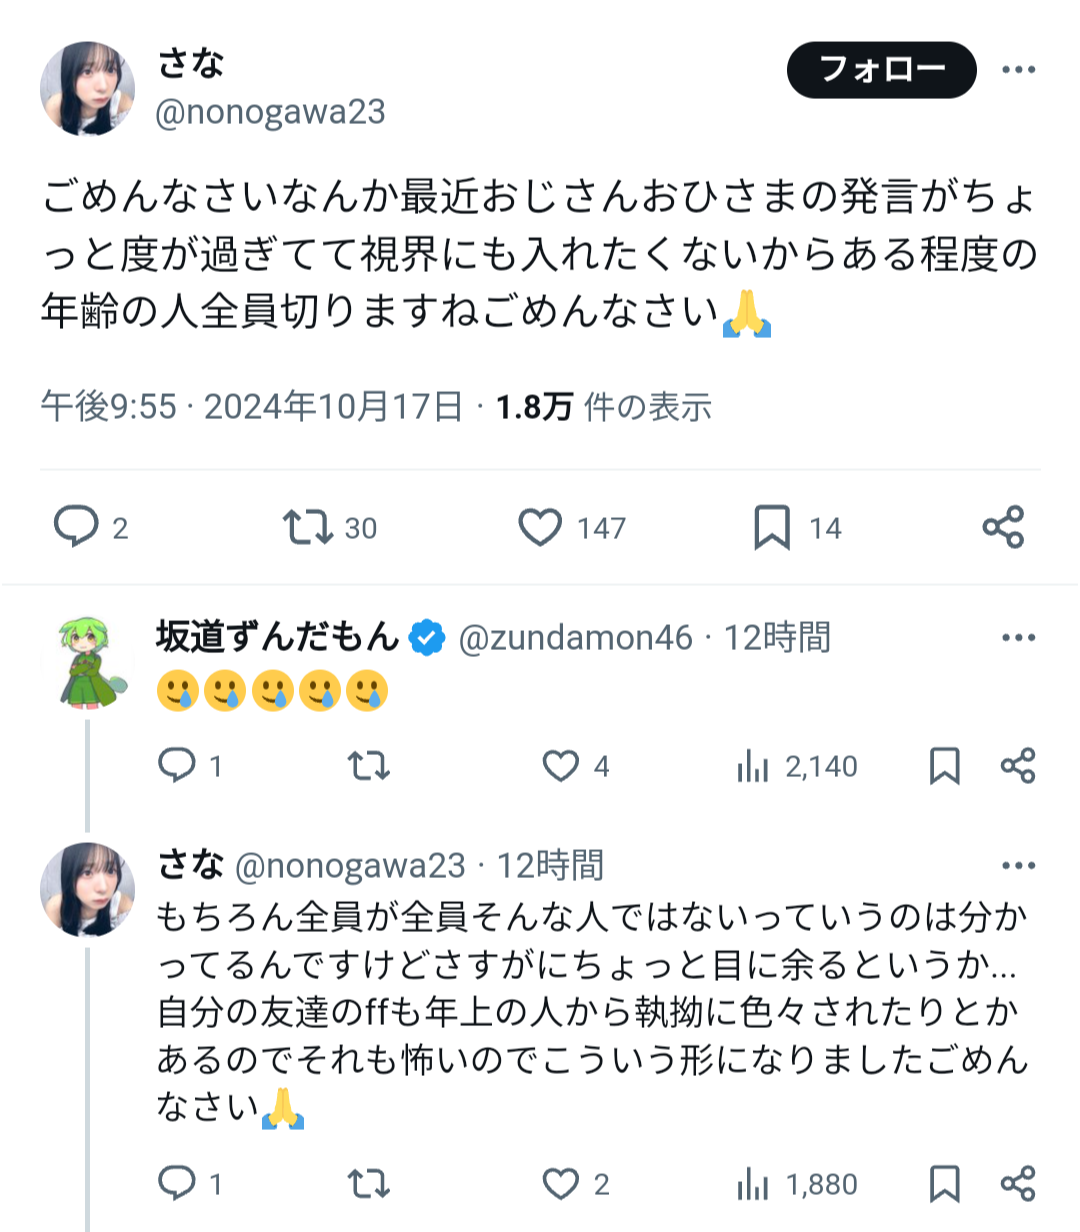The height and width of the screenshot is (1232, 1080).
Task: View analytics showing 2,140 views
Action: point(797,767)
